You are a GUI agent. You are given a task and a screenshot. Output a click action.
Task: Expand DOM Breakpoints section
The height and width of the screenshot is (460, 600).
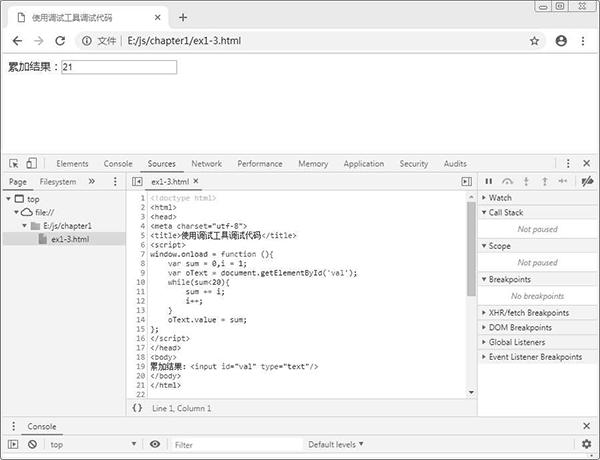tap(537, 328)
